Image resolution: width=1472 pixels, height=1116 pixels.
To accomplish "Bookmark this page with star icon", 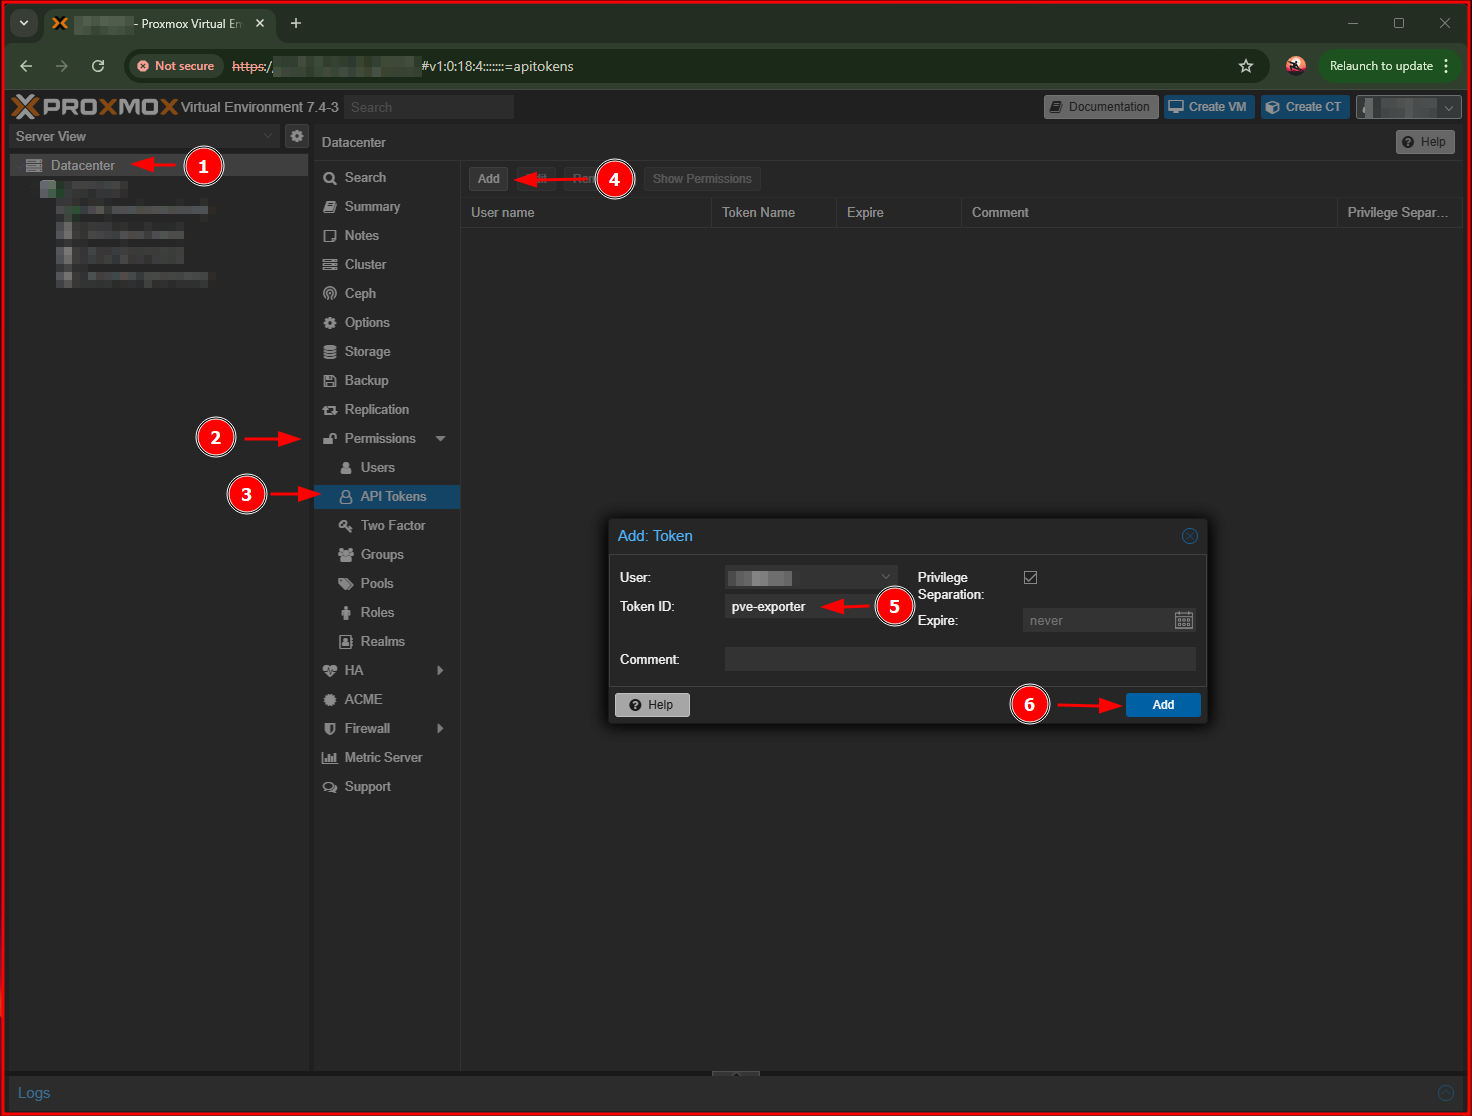I will [x=1246, y=66].
